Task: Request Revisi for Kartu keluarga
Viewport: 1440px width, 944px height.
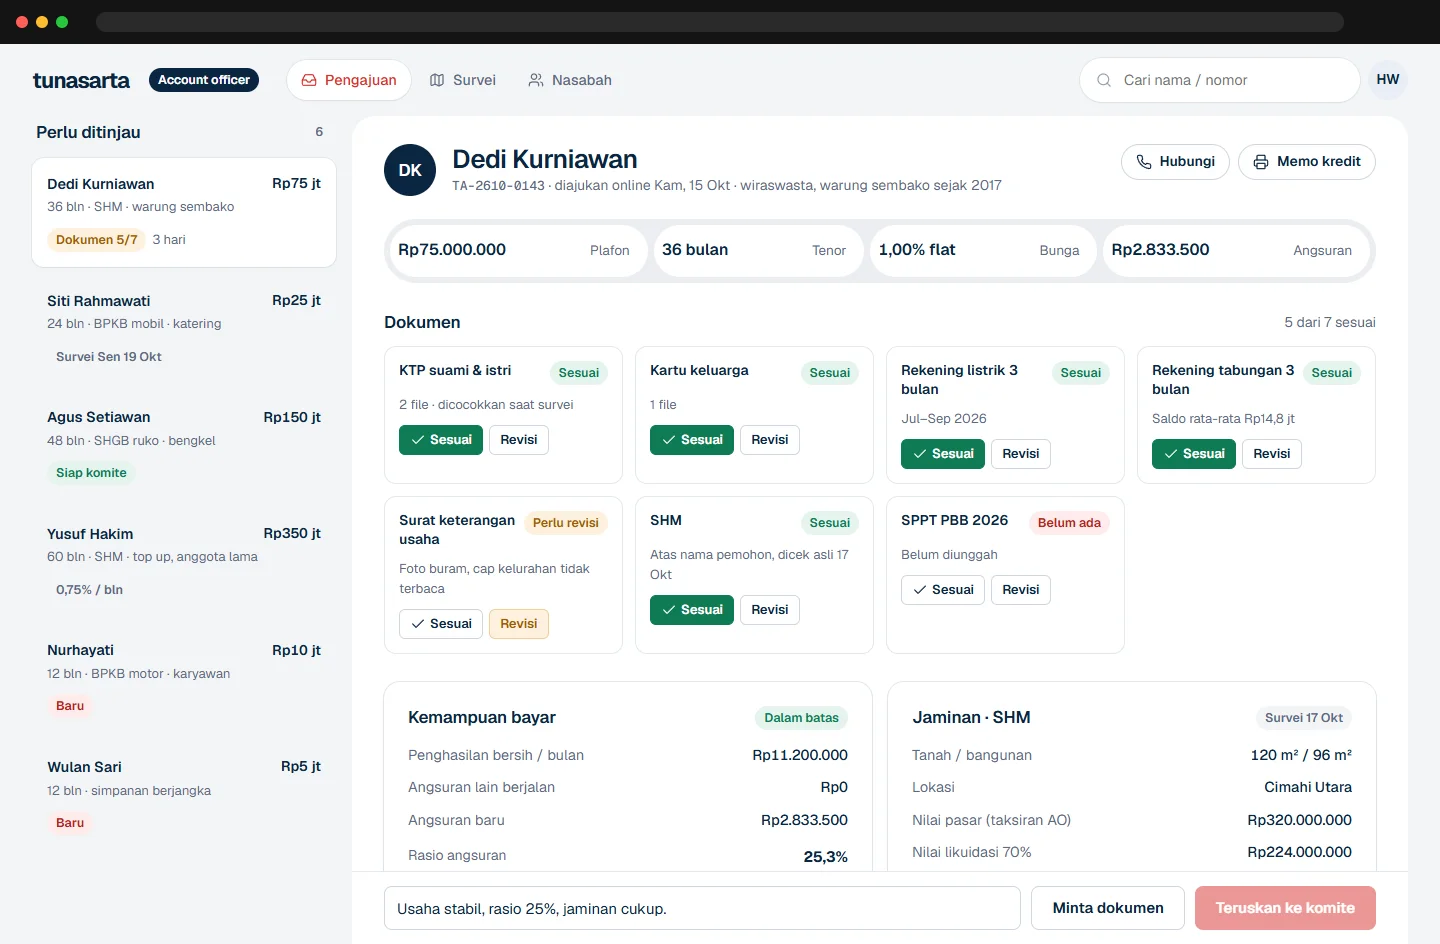Action: [x=770, y=440]
